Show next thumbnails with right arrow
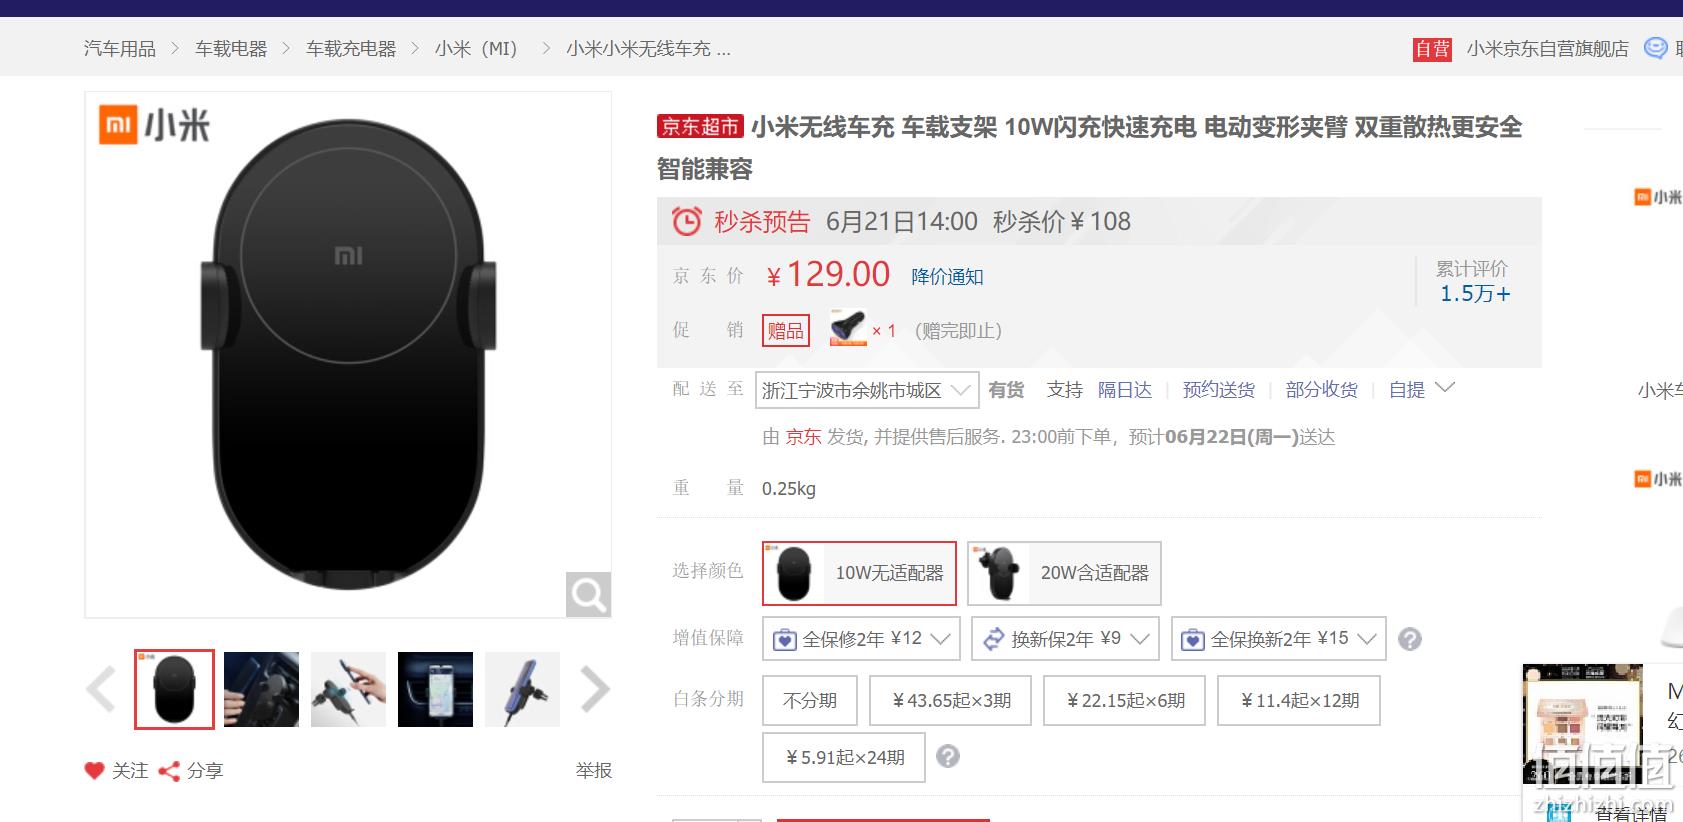The image size is (1683, 822). (595, 689)
